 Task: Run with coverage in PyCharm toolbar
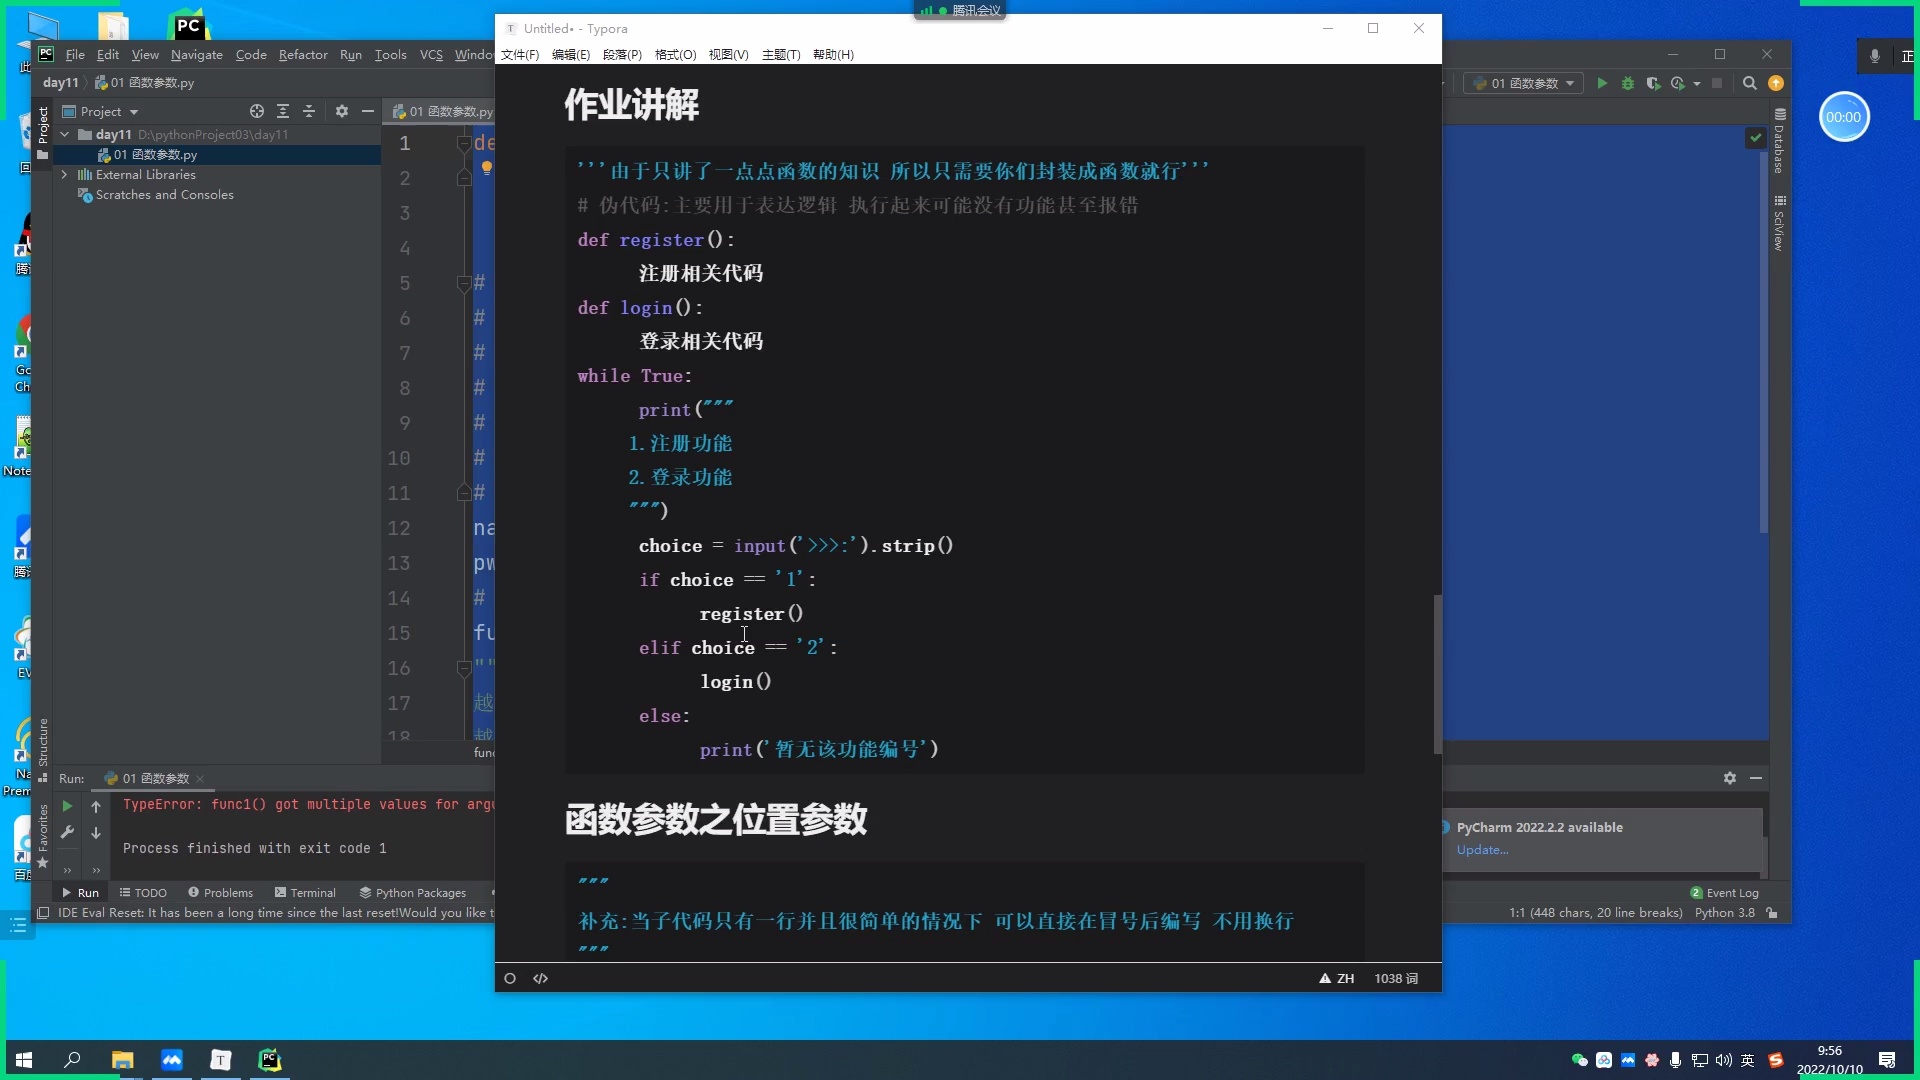click(1654, 83)
